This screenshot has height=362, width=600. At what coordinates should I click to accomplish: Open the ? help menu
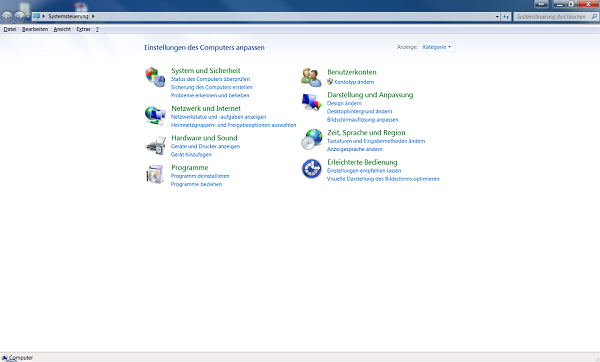[97, 29]
